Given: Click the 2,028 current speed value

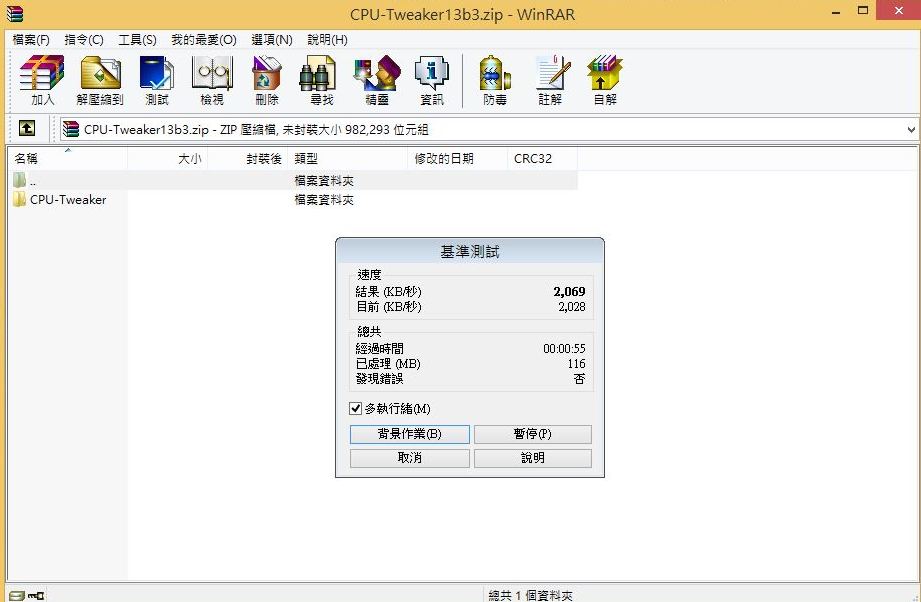Looking at the screenshot, I should 572,307.
